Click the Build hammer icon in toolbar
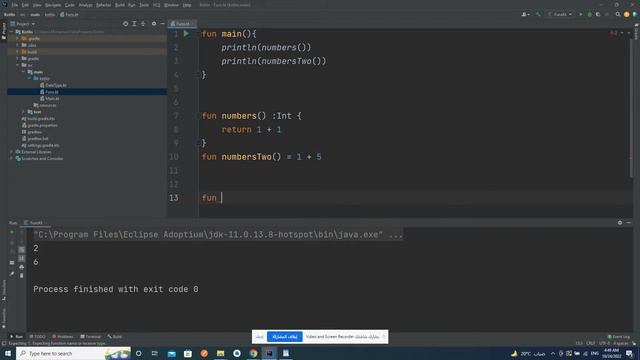 click(x=538, y=14)
